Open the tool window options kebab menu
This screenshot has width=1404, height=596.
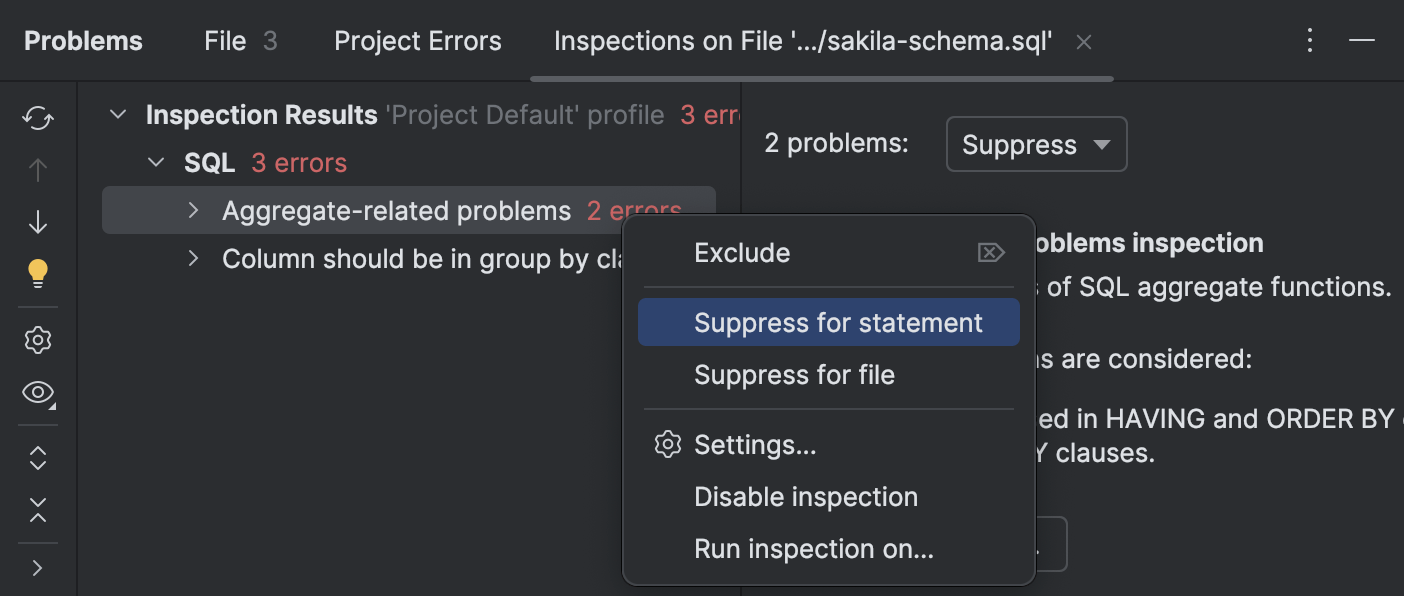pos(1309,41)
